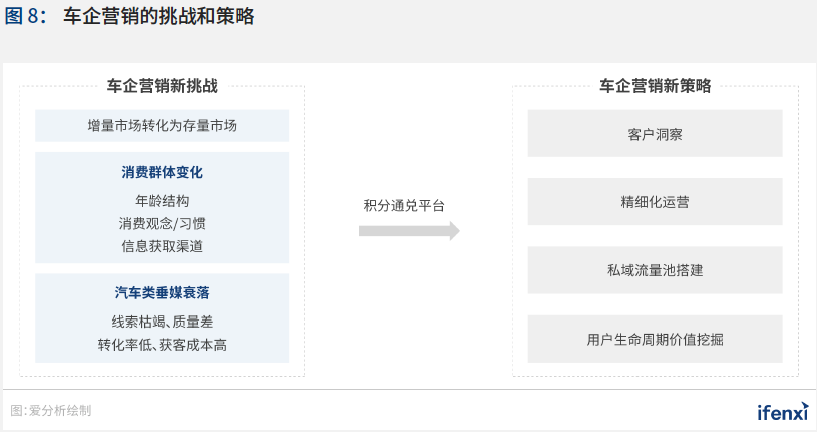
Task: Click the 私域流量池搭建 box
Action: 655,270
